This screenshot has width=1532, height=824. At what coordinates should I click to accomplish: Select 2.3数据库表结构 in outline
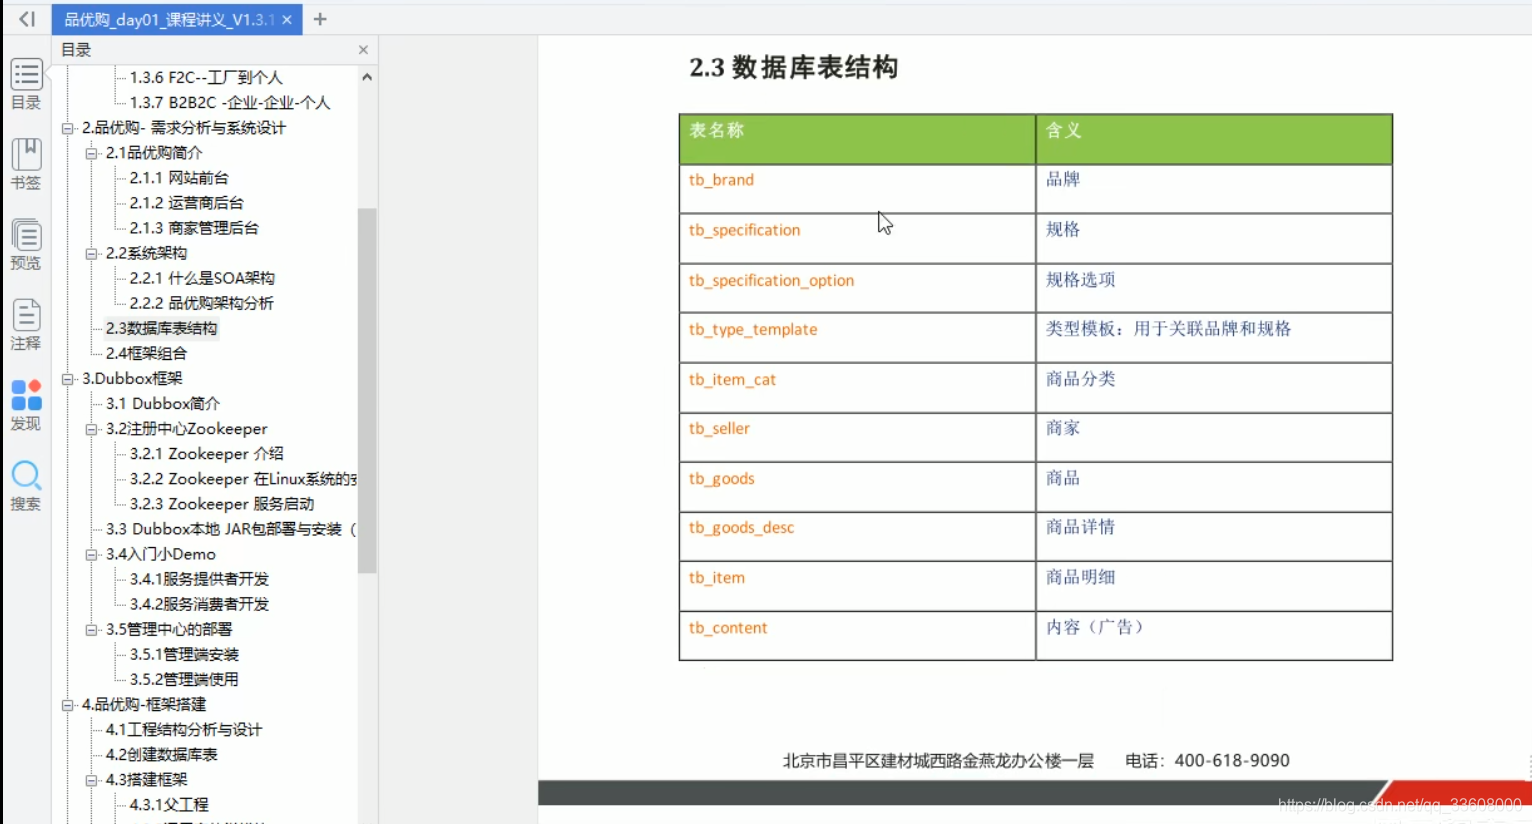pyautogui.click(x=161, y=328)
